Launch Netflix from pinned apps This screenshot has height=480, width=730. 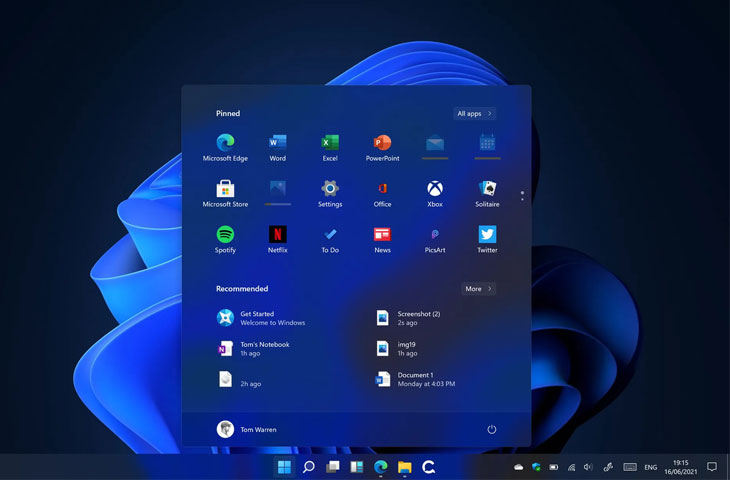point(277,235)
